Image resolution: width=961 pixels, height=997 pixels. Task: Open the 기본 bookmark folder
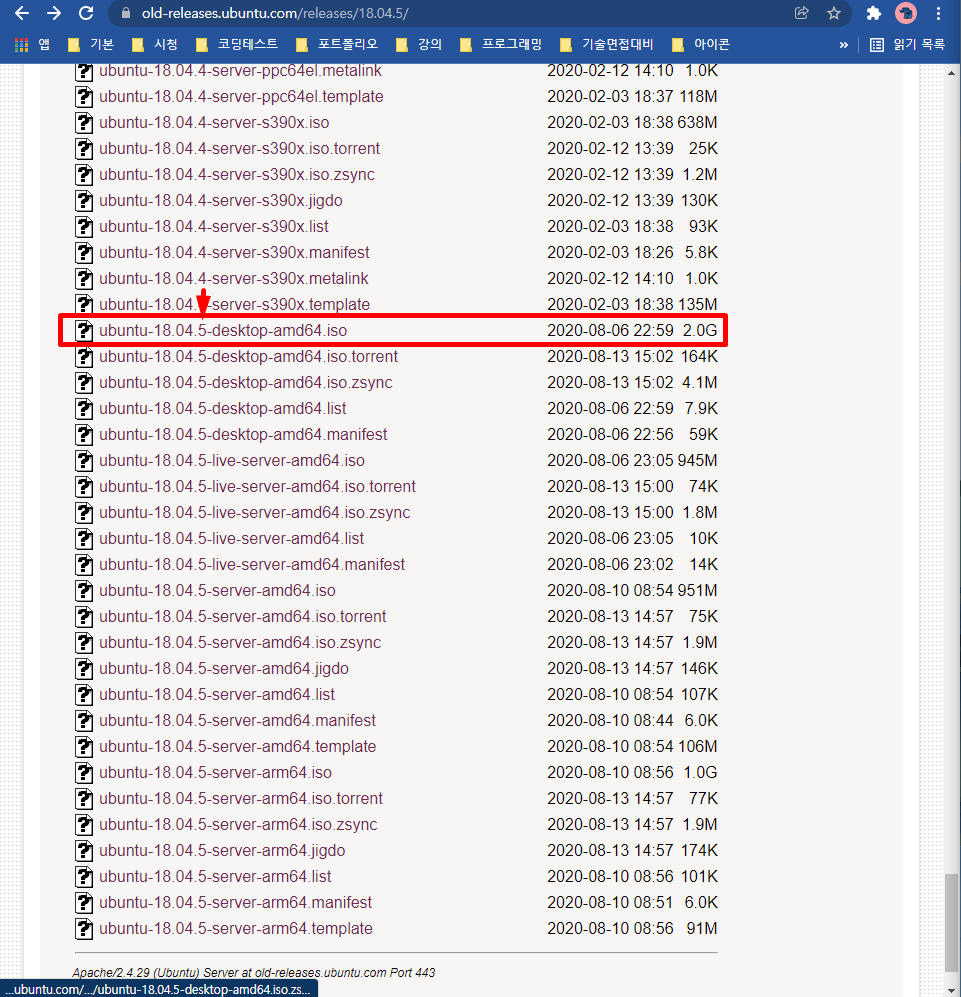coord(91,45)
